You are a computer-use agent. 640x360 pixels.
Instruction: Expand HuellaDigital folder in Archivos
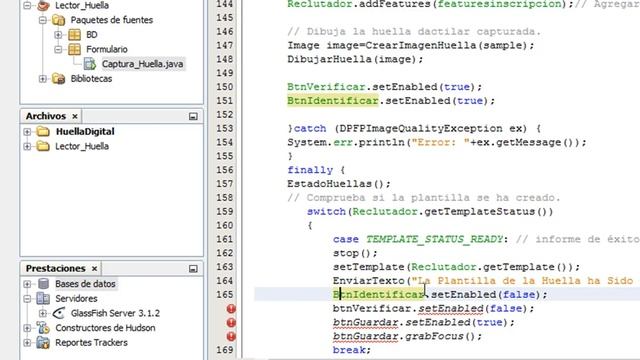27,132
